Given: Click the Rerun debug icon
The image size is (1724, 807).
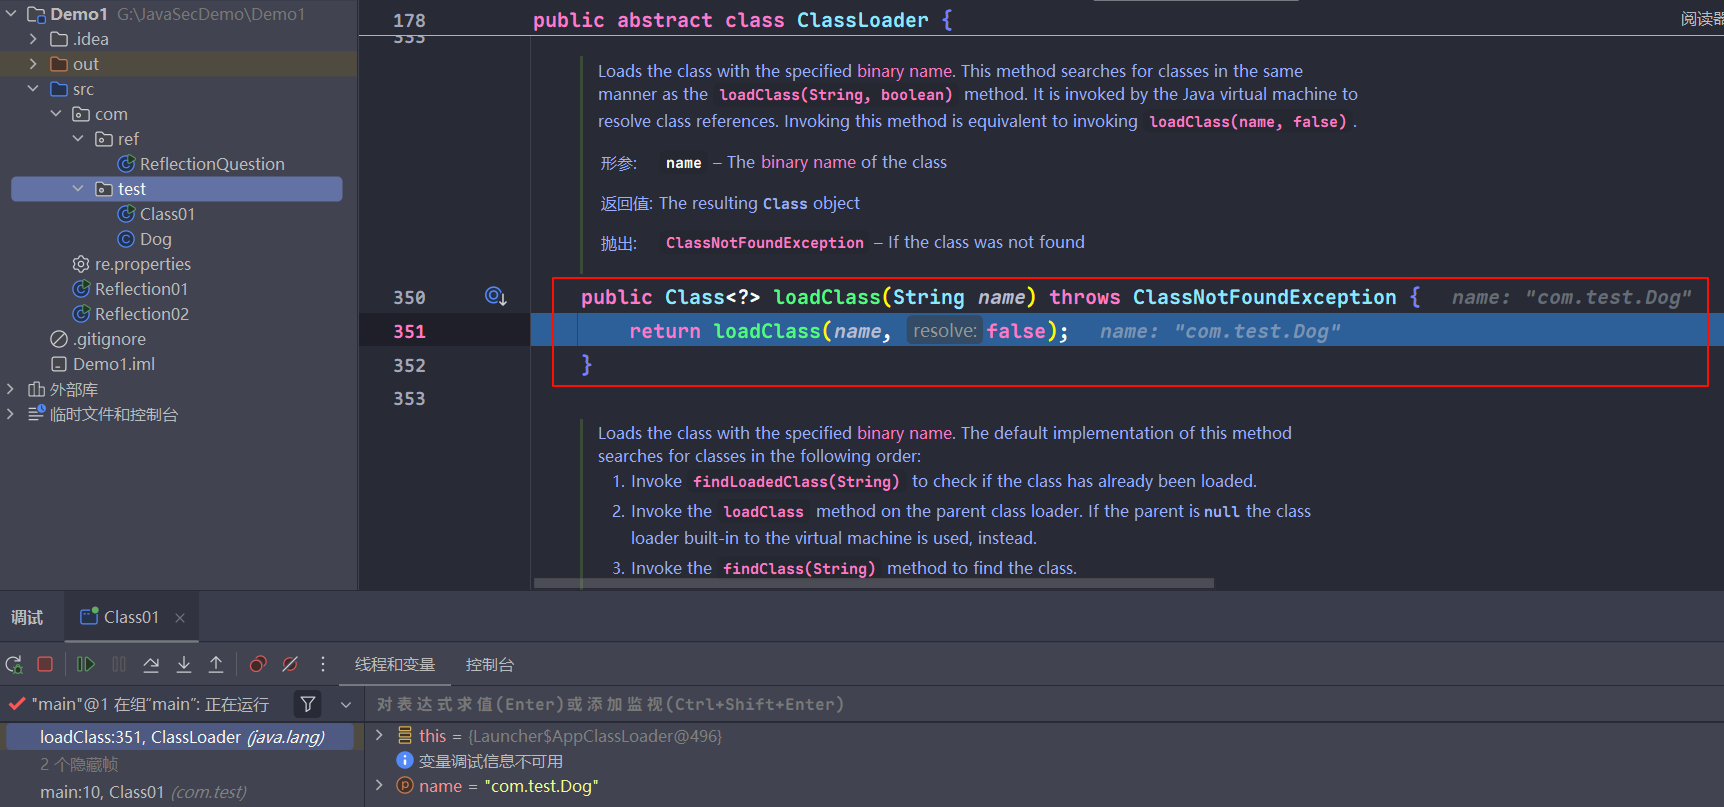Looking at the screenshot, I should [14, 665].
